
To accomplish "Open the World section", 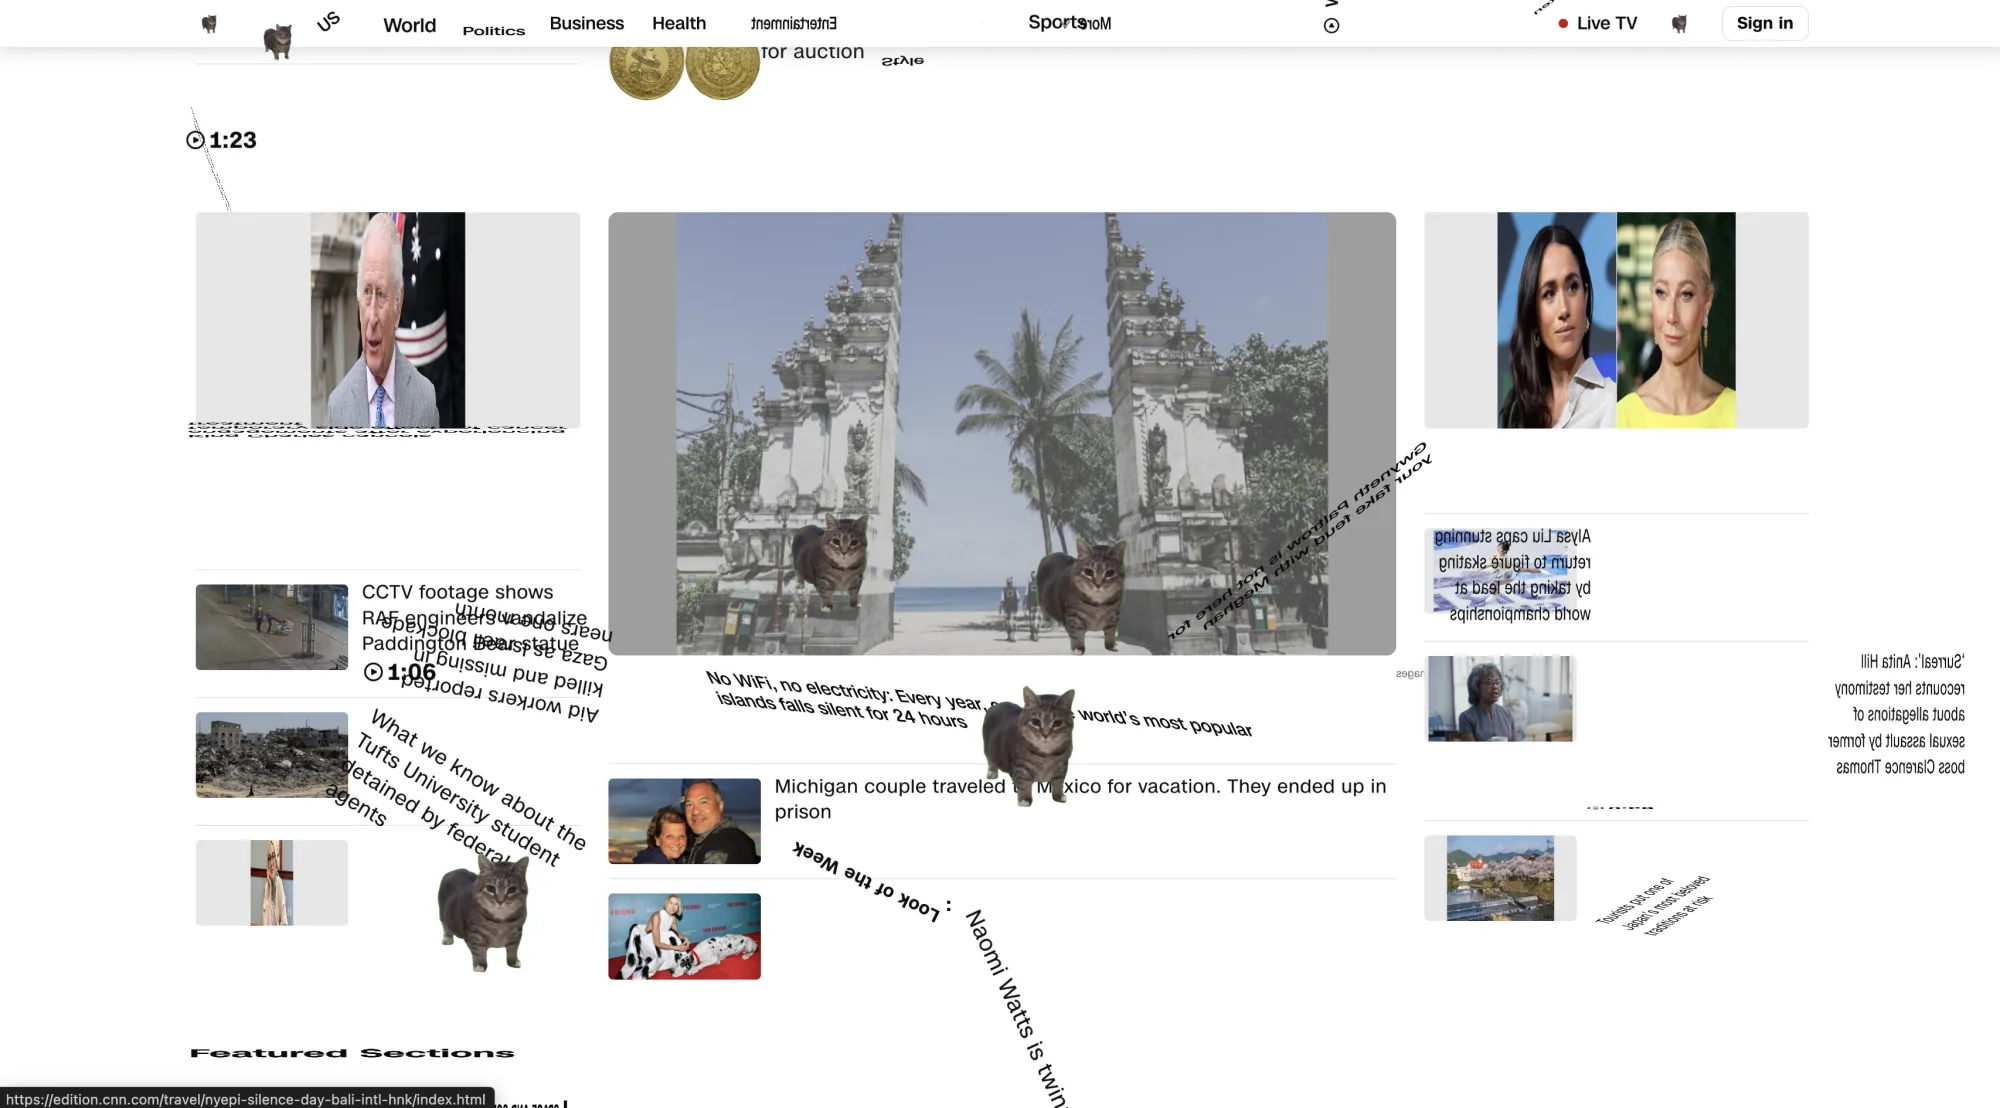I will [x=410, y=25].
